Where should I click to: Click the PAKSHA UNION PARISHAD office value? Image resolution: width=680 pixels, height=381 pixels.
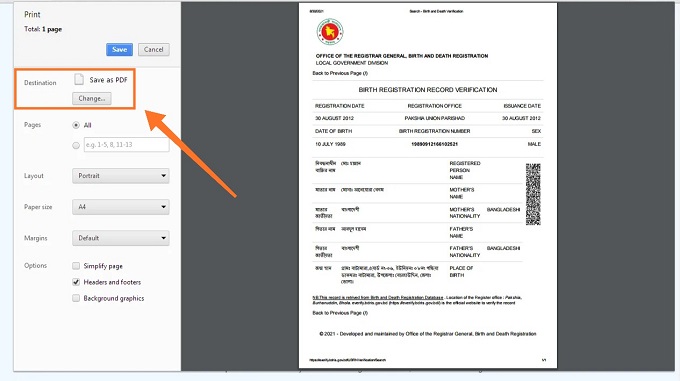[435, 118]
